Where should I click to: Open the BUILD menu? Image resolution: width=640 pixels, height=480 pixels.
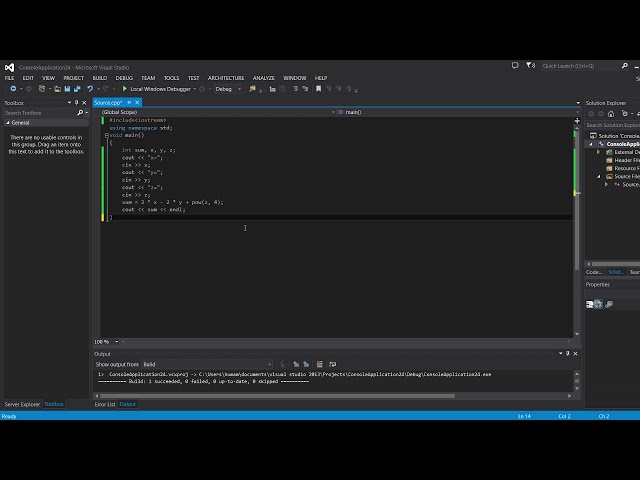[99, 78]
